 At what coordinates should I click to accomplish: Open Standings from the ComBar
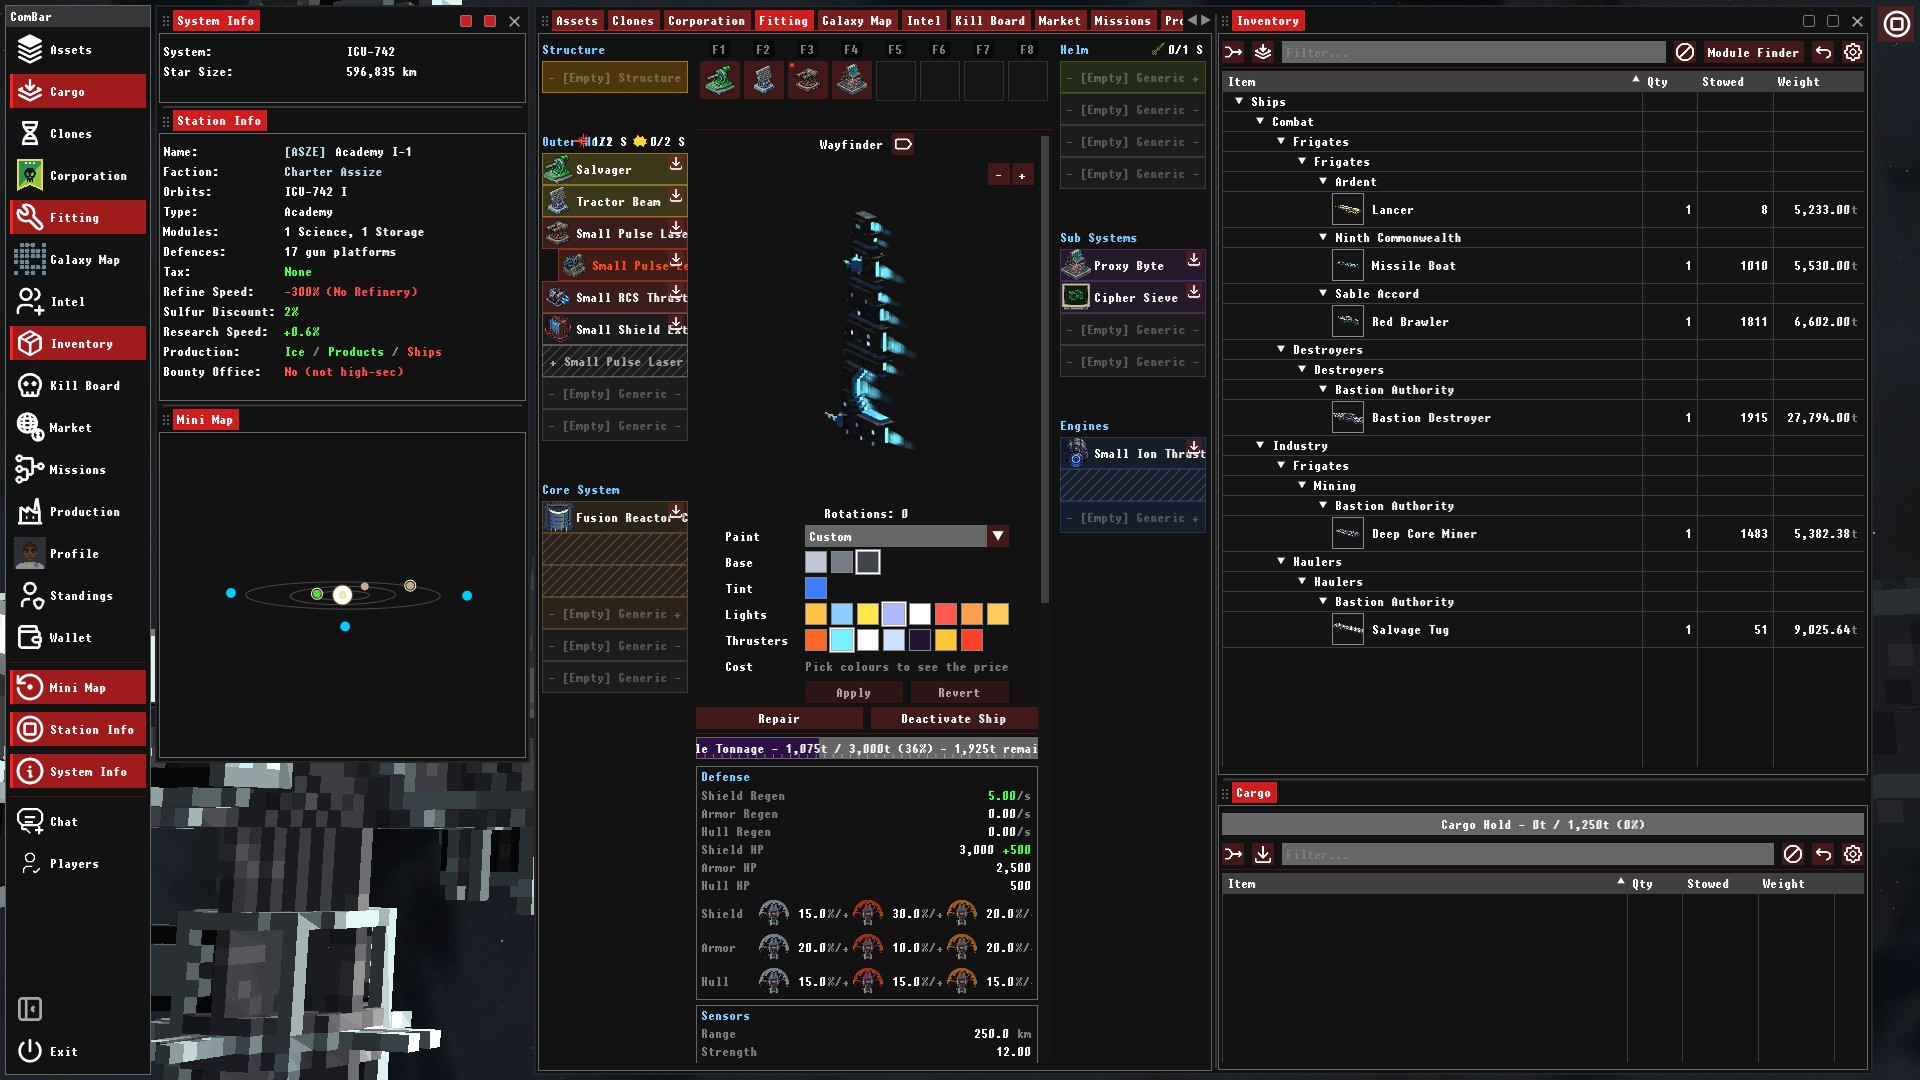pos(78,595)
